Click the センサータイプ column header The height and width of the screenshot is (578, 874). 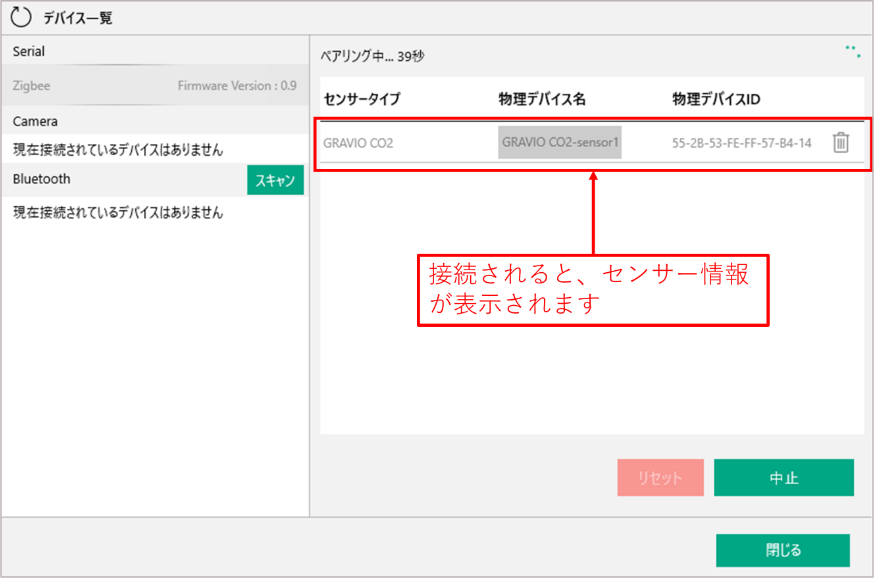(362, 99)
